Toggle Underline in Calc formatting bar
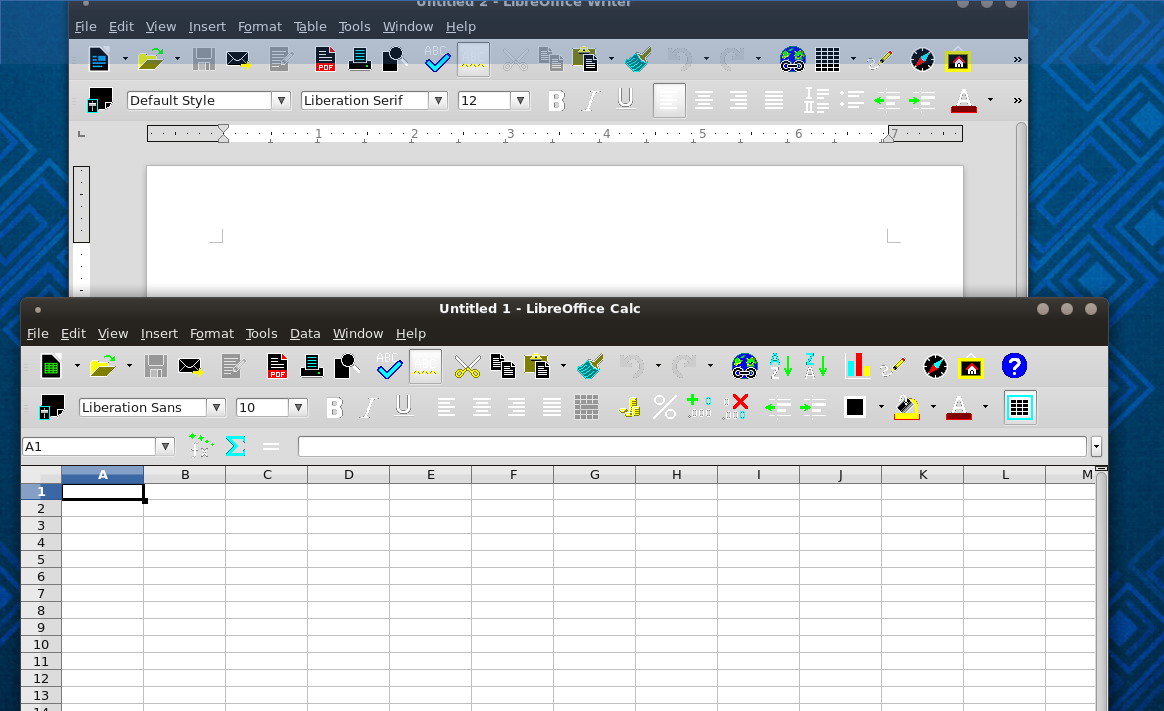Viewport: 1164px width, 711px height. pyautogui.click(x=403, y=407)
